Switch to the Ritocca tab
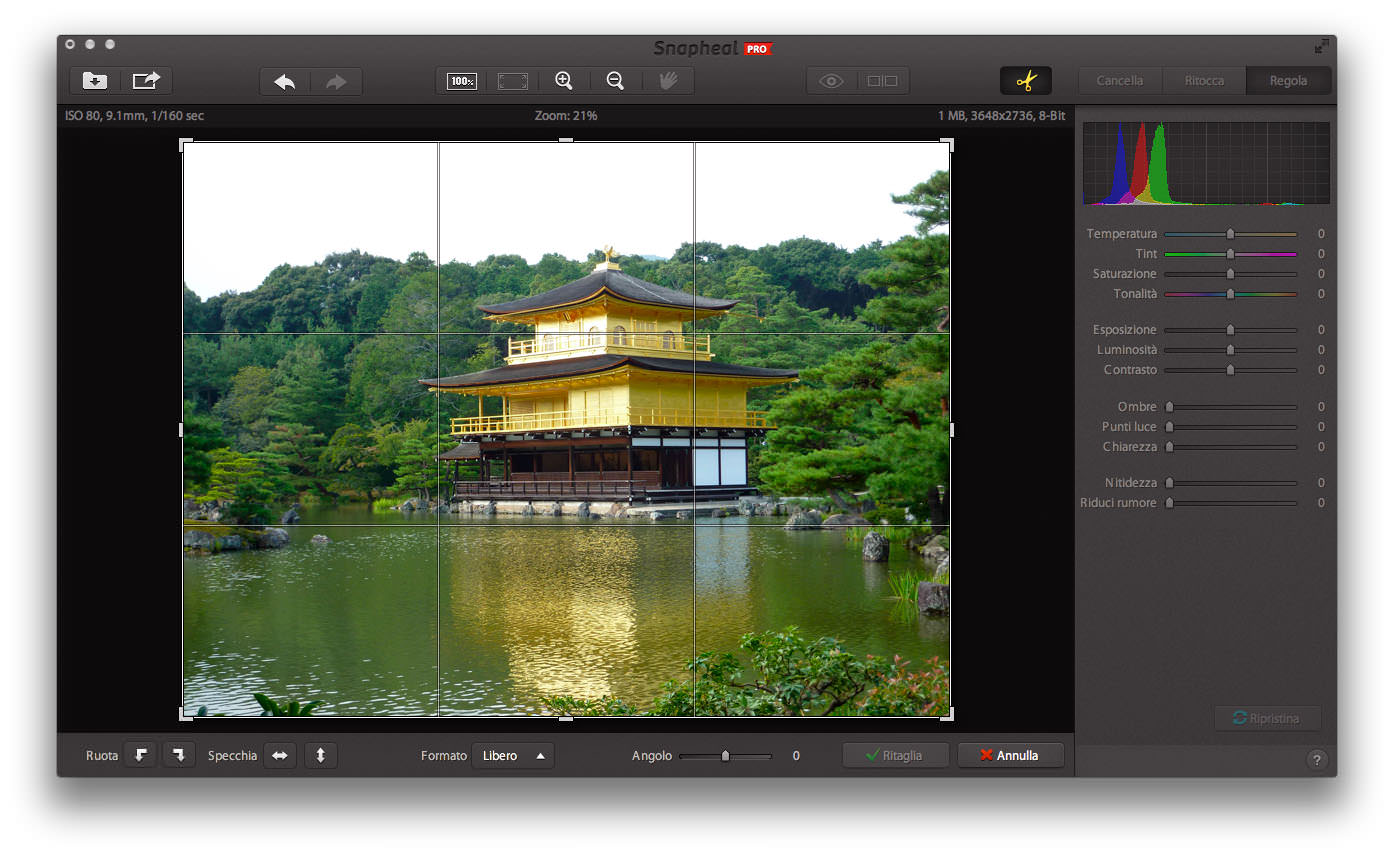The image size is (1394, 856). [x=1204, y=81]
